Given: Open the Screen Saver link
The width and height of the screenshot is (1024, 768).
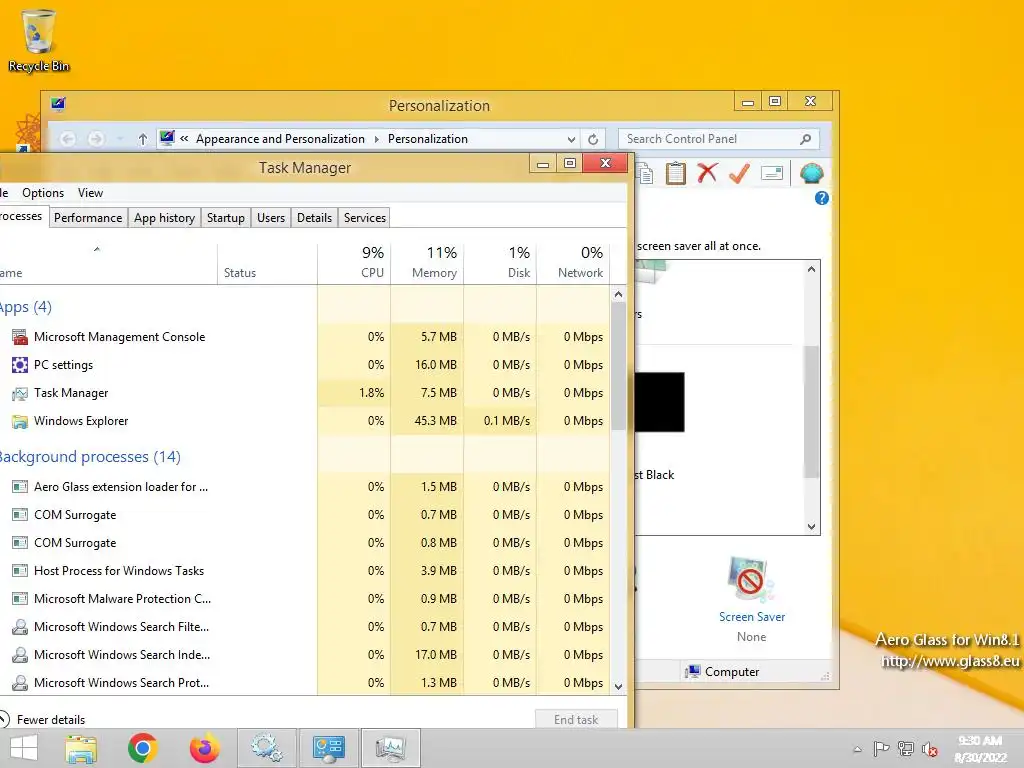Looking at the screenshot, I should (x=752, y=616).
